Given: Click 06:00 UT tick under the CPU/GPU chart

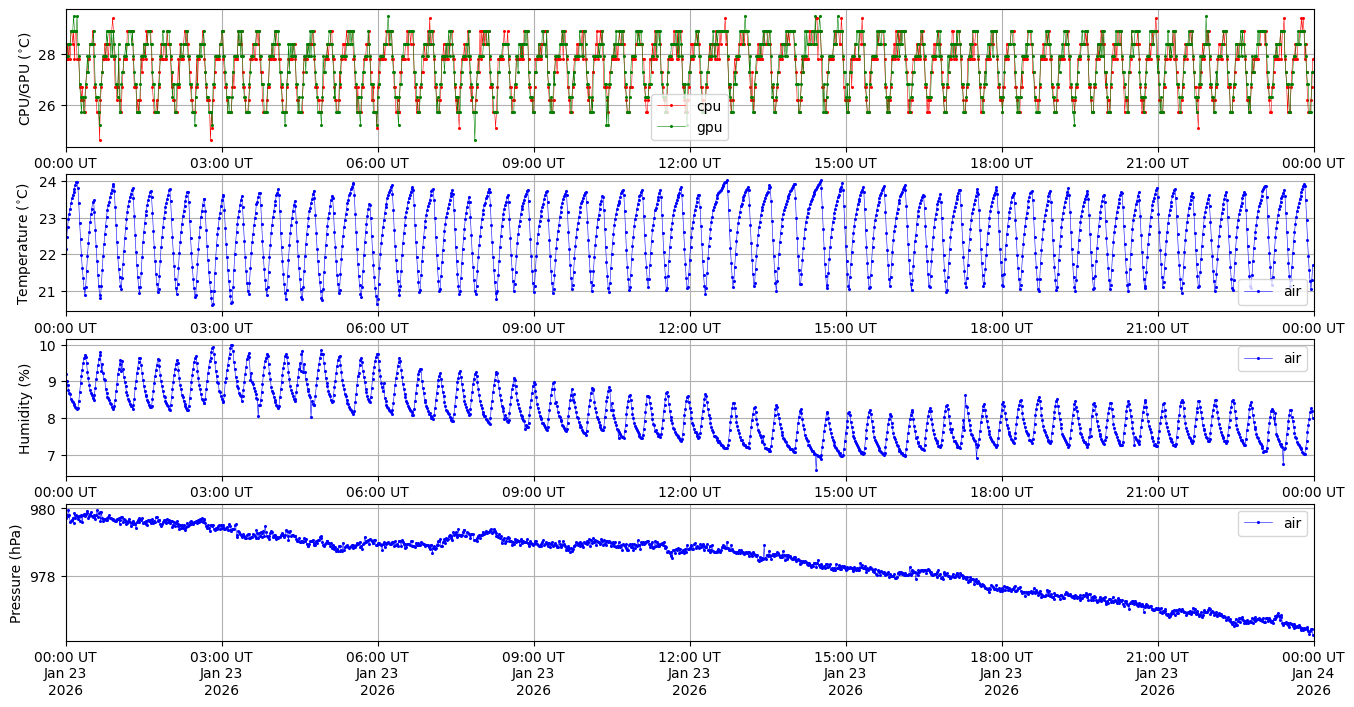Looking at the screenshot, I should pyautogui.click(x=378, y=163).
